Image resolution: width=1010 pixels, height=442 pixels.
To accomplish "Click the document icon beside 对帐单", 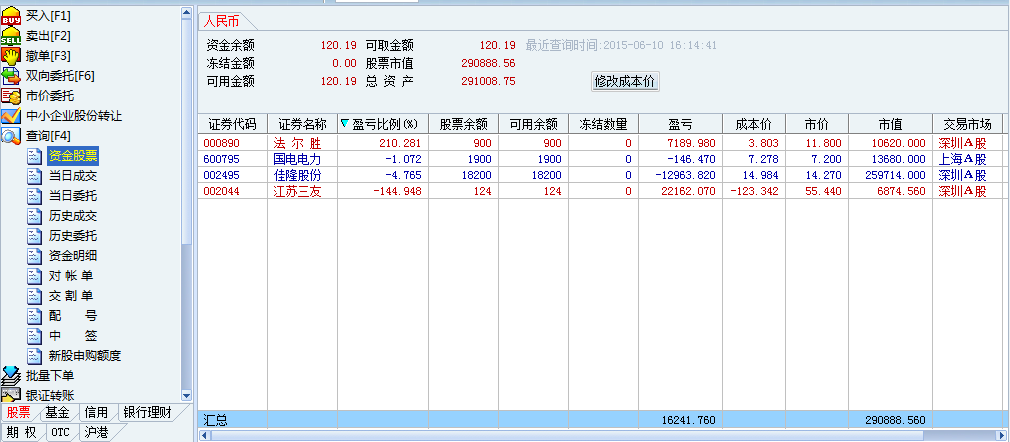I will click(35, 276).
